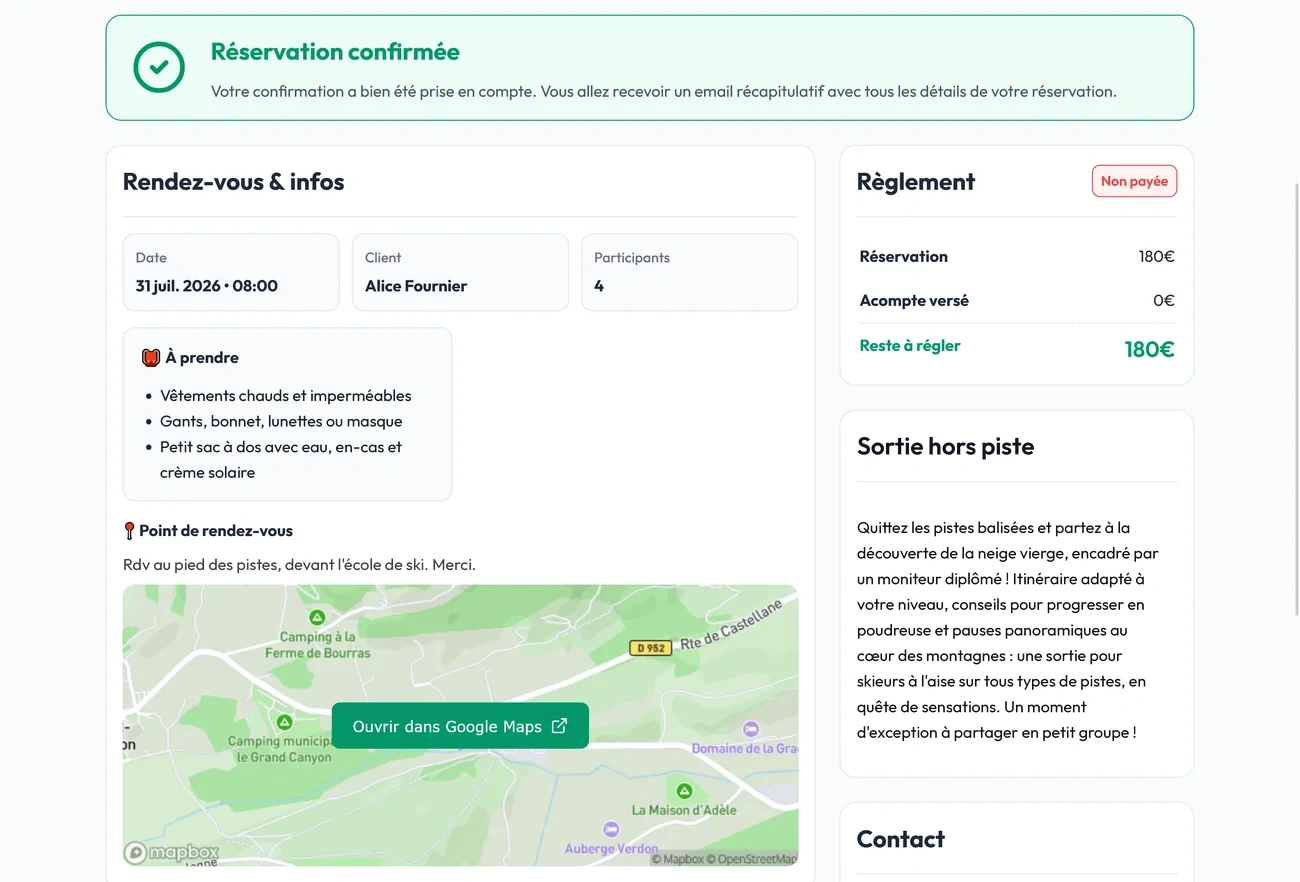The height and width of the screenshot is (882, 1300).
Task: Open the © OpenStreetMap attribution link
Action: click(x=752, y=859)
